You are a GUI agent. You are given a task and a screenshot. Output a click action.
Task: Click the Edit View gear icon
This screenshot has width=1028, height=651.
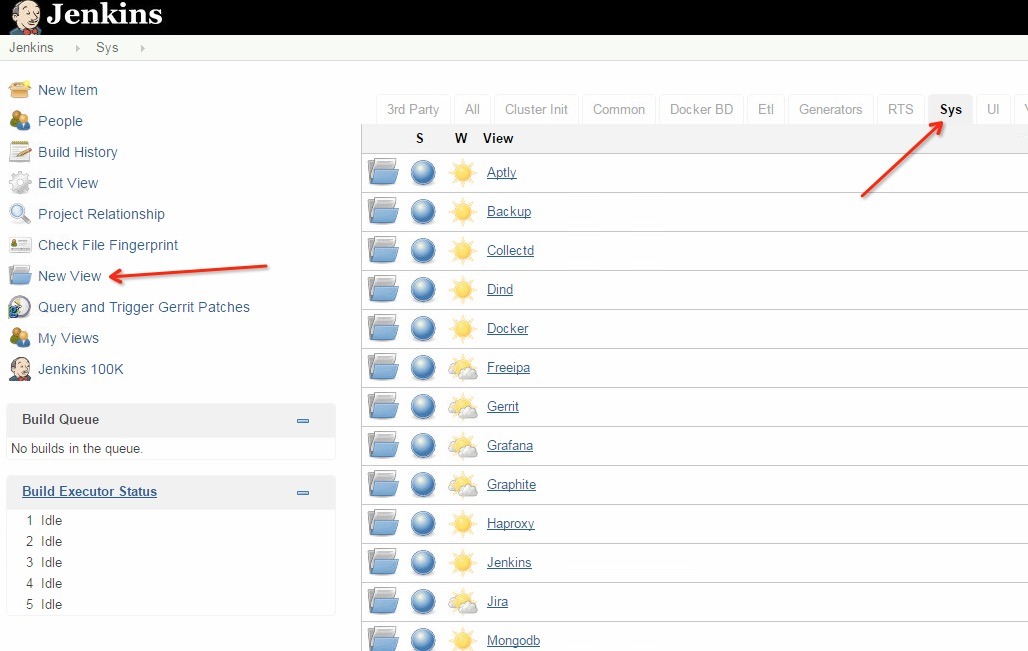coord(20,183)
